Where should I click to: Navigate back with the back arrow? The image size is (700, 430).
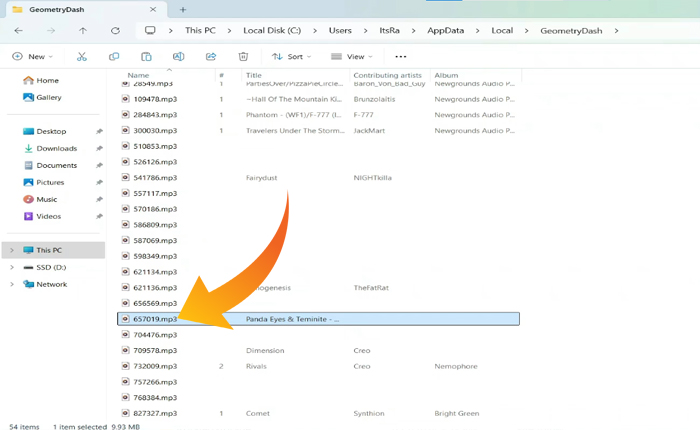click(x=18, y=31)
